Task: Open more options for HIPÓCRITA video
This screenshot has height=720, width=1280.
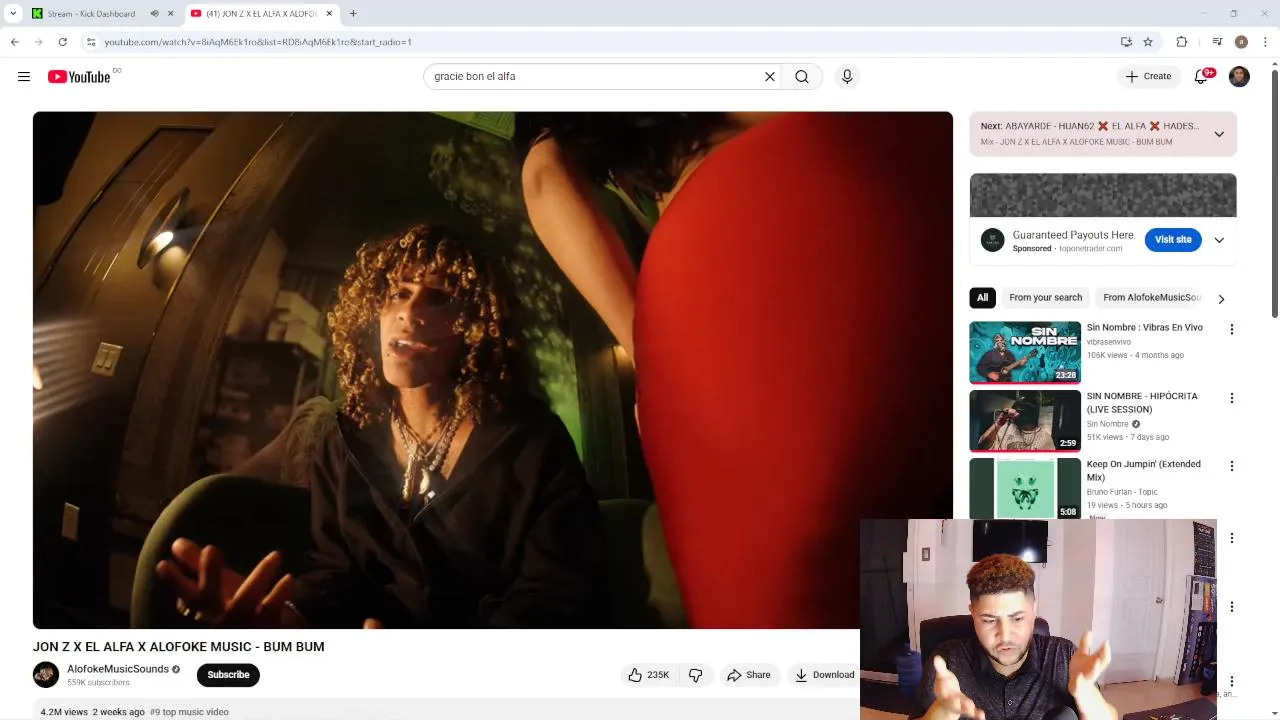Action: pos(1231,398)
